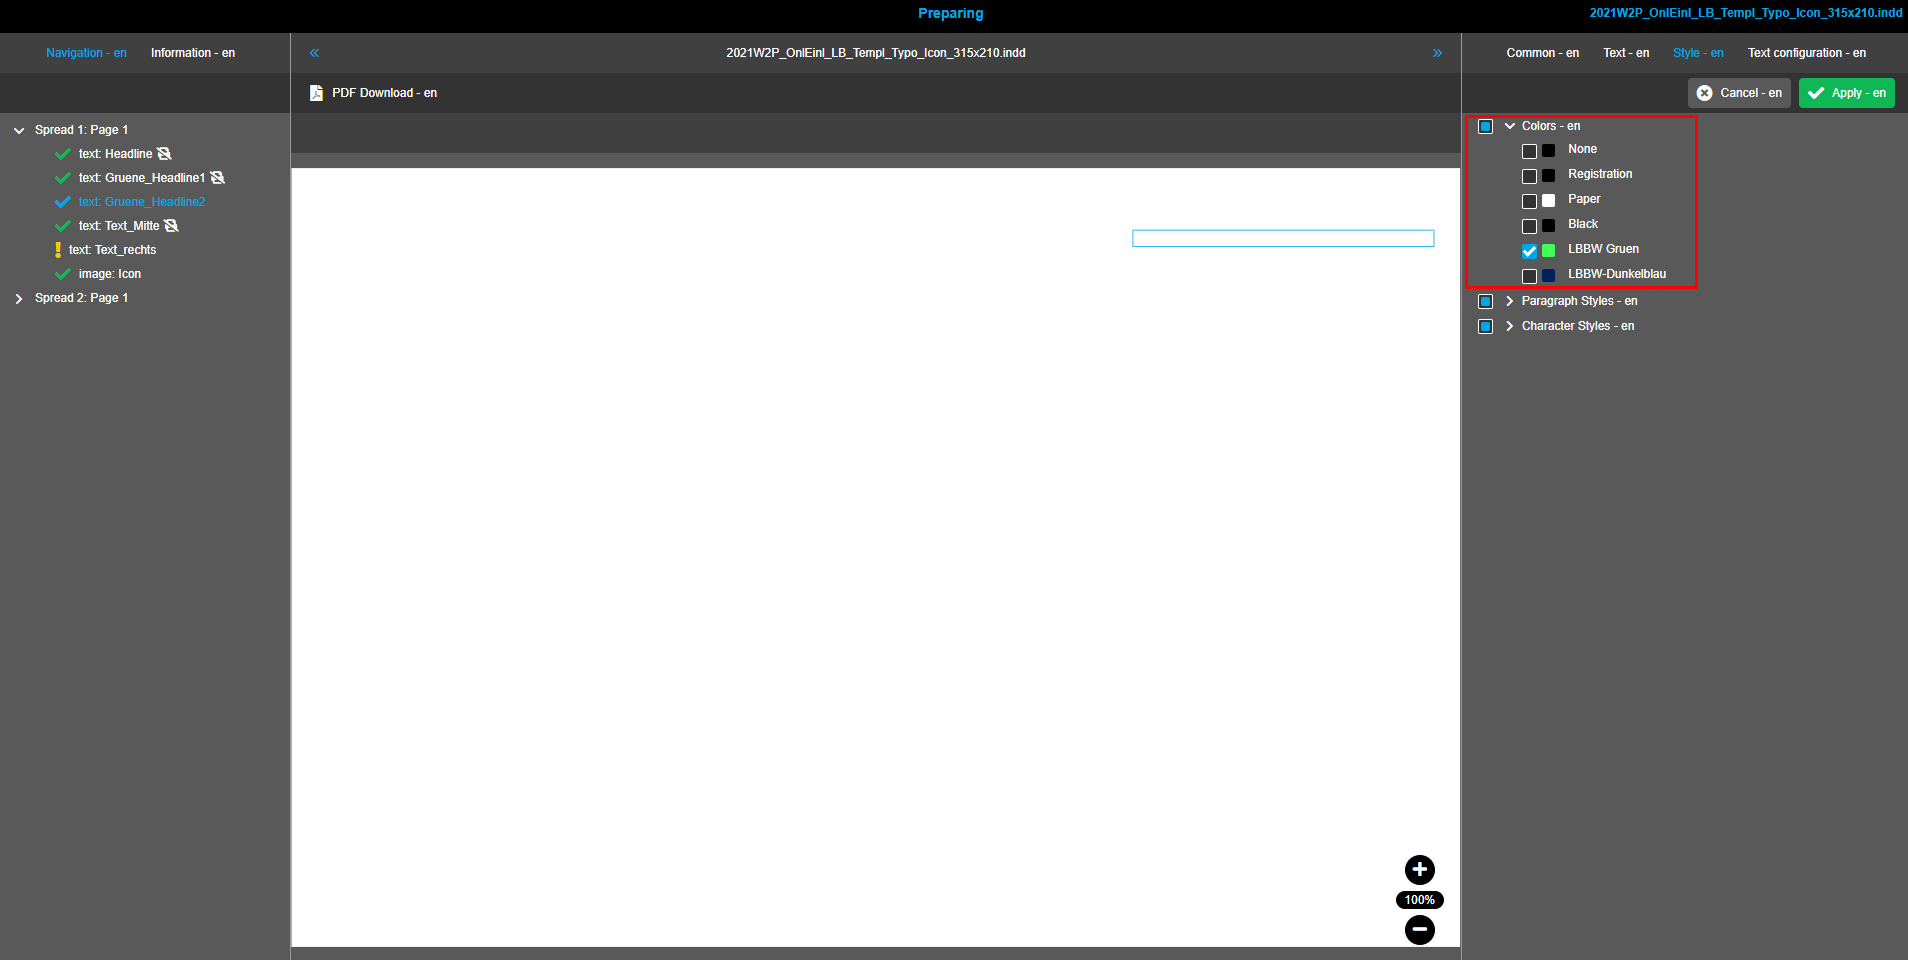Click green checkmark beside text: Headline
The width and height of the screenshot is (1908, 960).
(63, 154)
